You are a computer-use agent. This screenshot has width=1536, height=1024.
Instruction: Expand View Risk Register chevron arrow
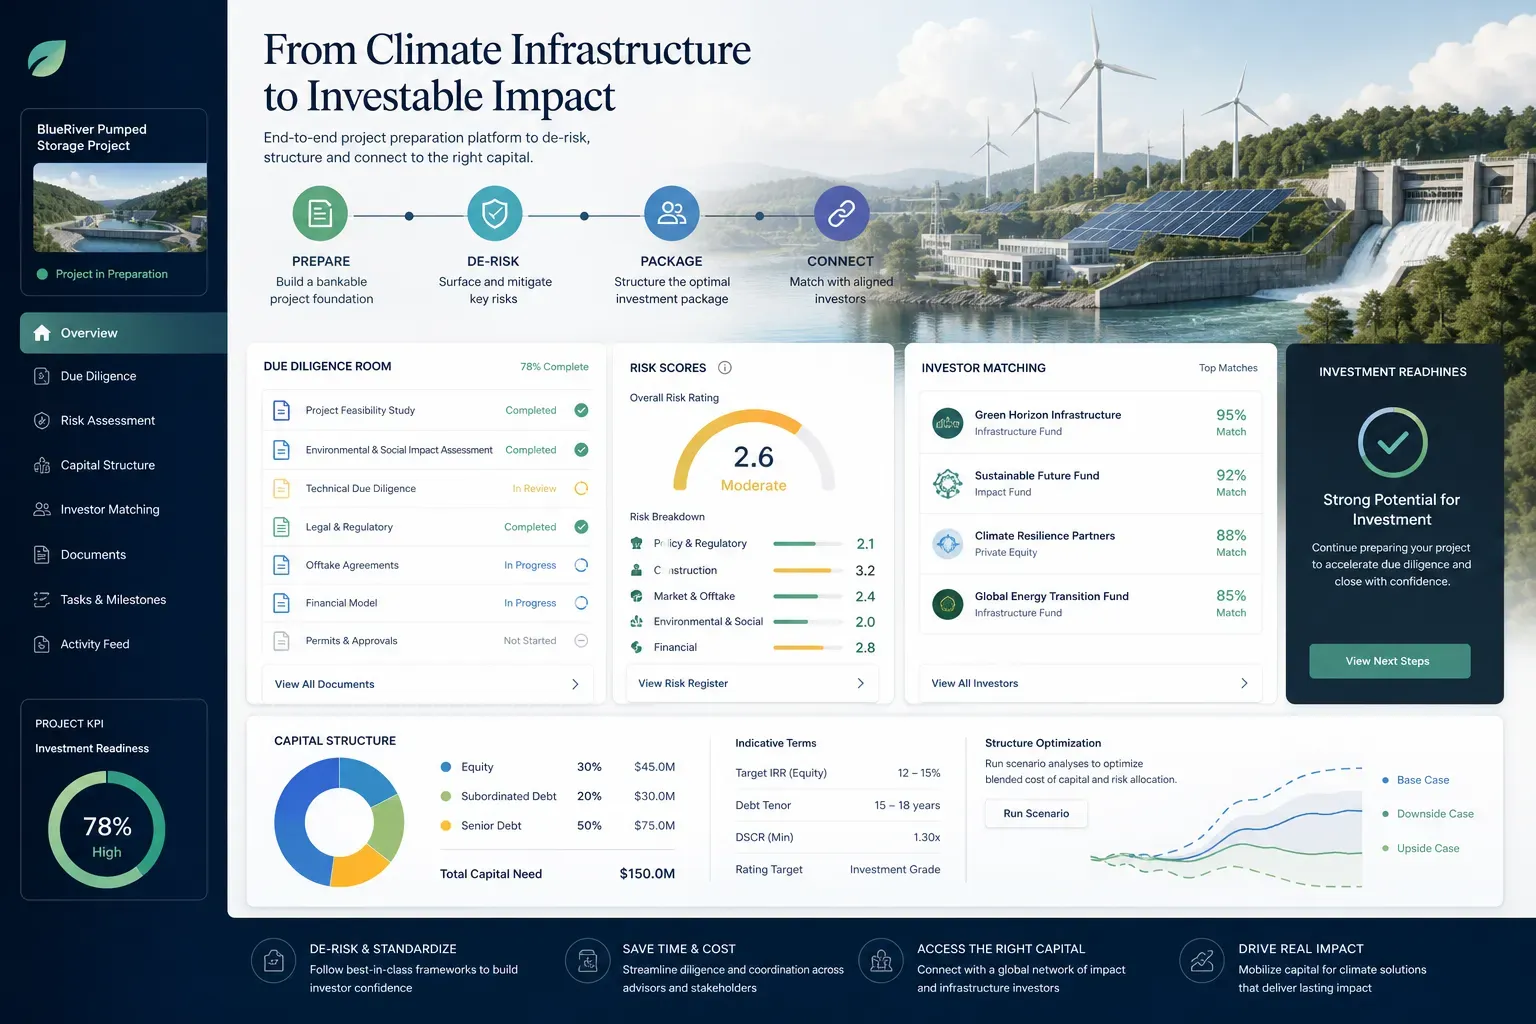[x=861, y=683]
